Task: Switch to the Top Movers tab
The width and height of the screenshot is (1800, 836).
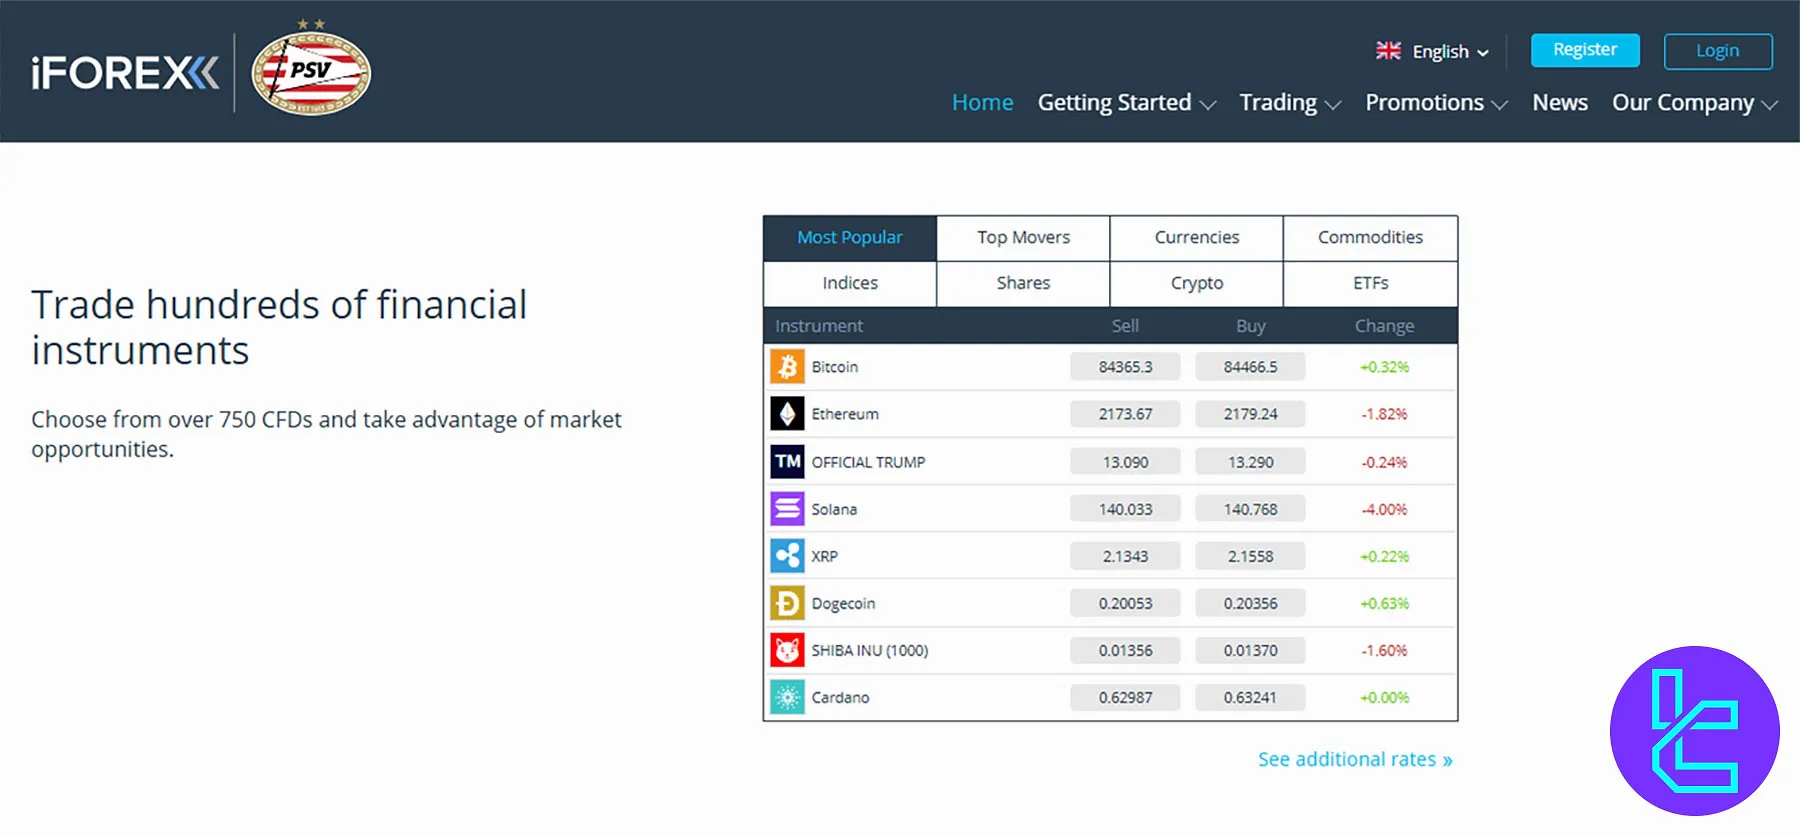Action: (1024, 238)
